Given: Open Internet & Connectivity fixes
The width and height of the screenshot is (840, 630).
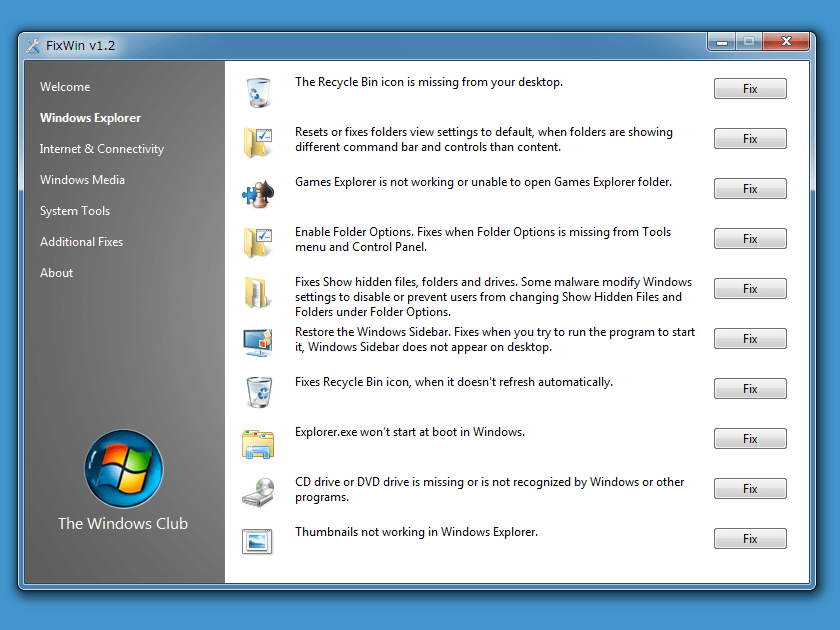Looking at the screenshot, I should pyautogui.click(x=102, y=149).
